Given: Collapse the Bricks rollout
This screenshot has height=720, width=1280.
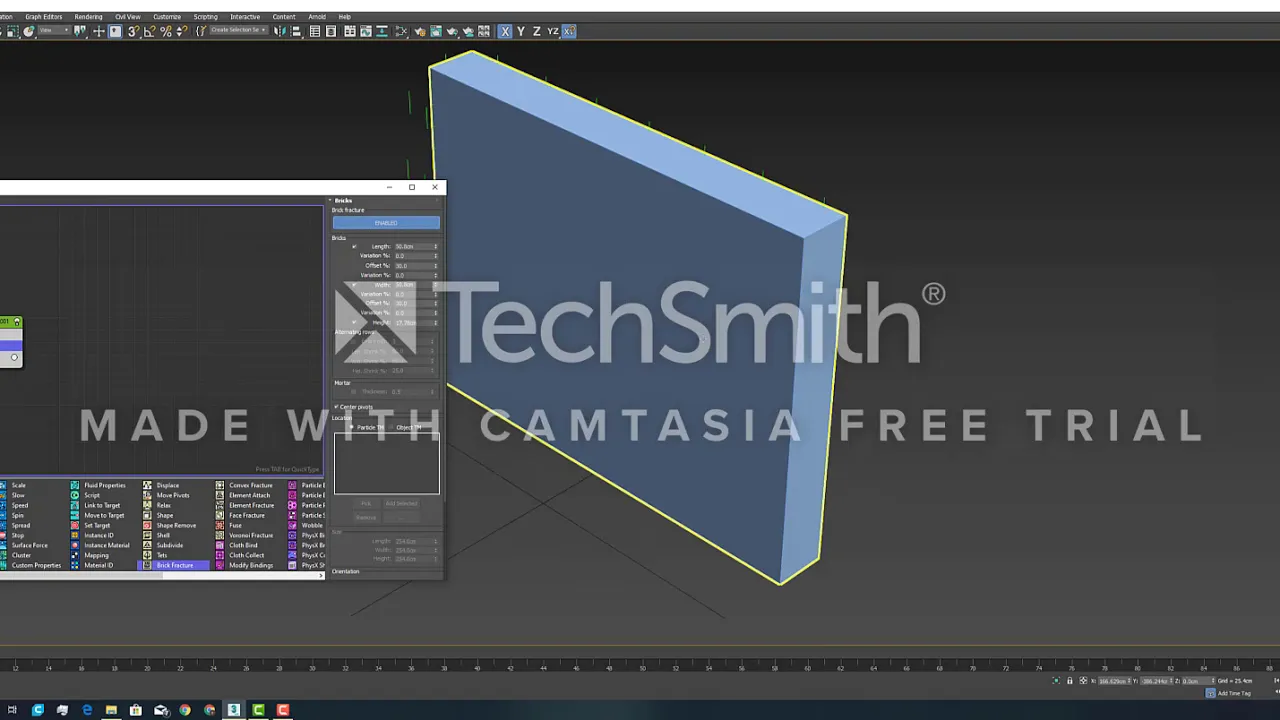Looking at the screenshot, I should [343, 200].
